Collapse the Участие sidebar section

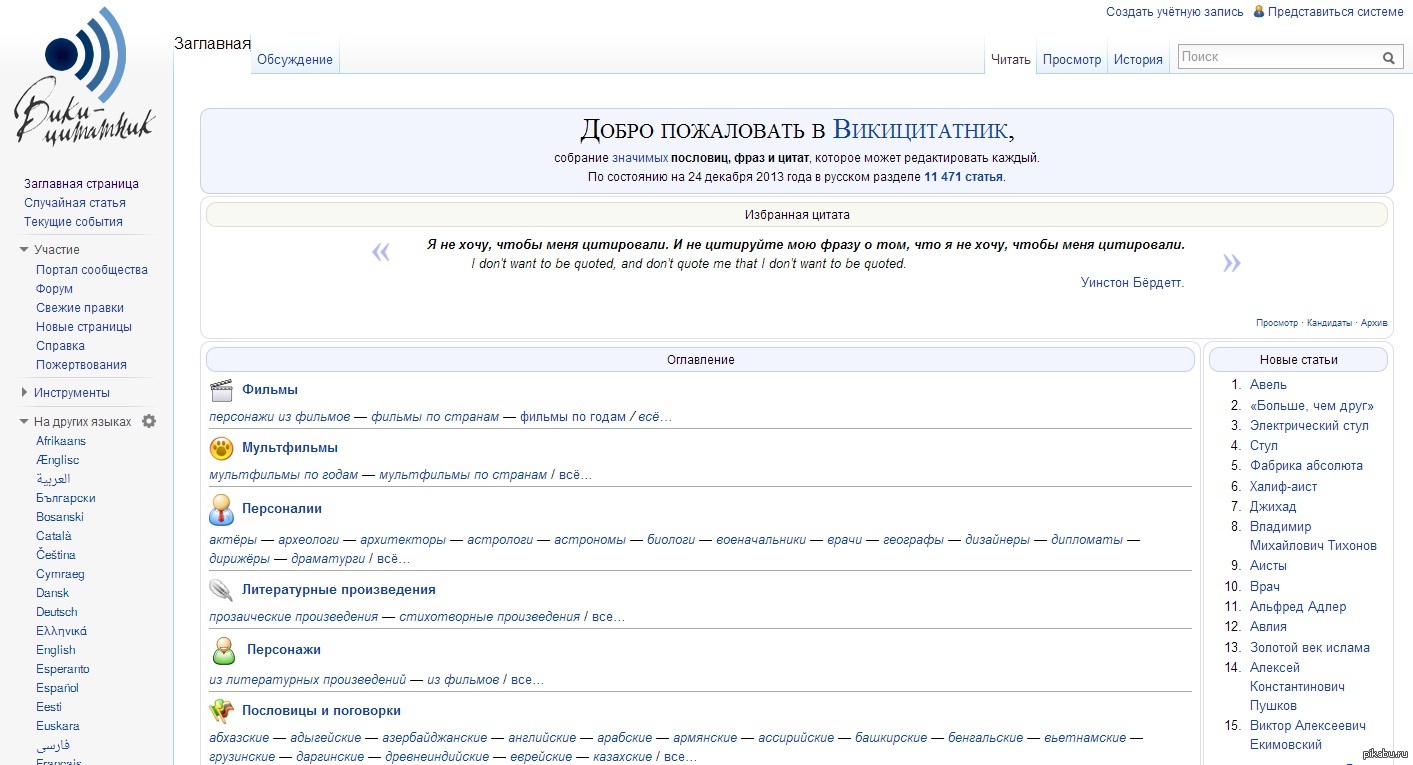coord(25,250)
